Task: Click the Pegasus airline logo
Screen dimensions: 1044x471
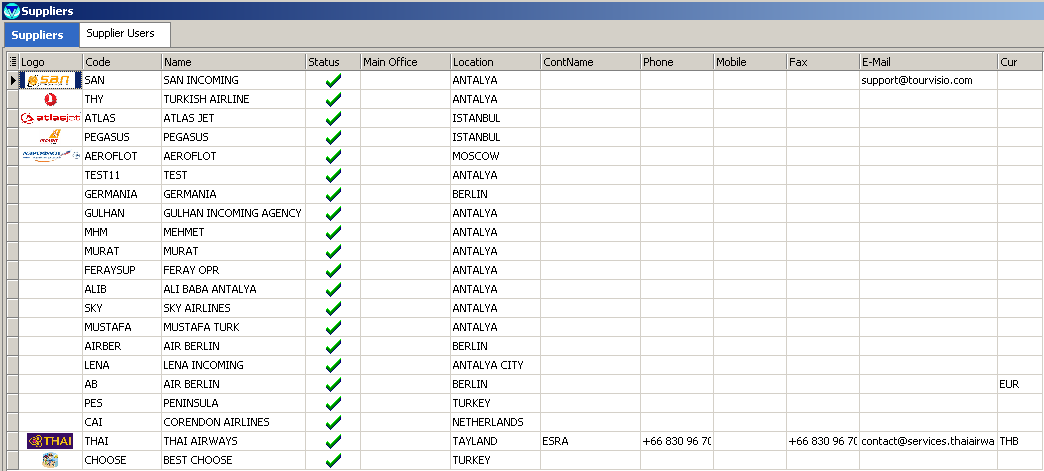Action: (x=50, y=137)
